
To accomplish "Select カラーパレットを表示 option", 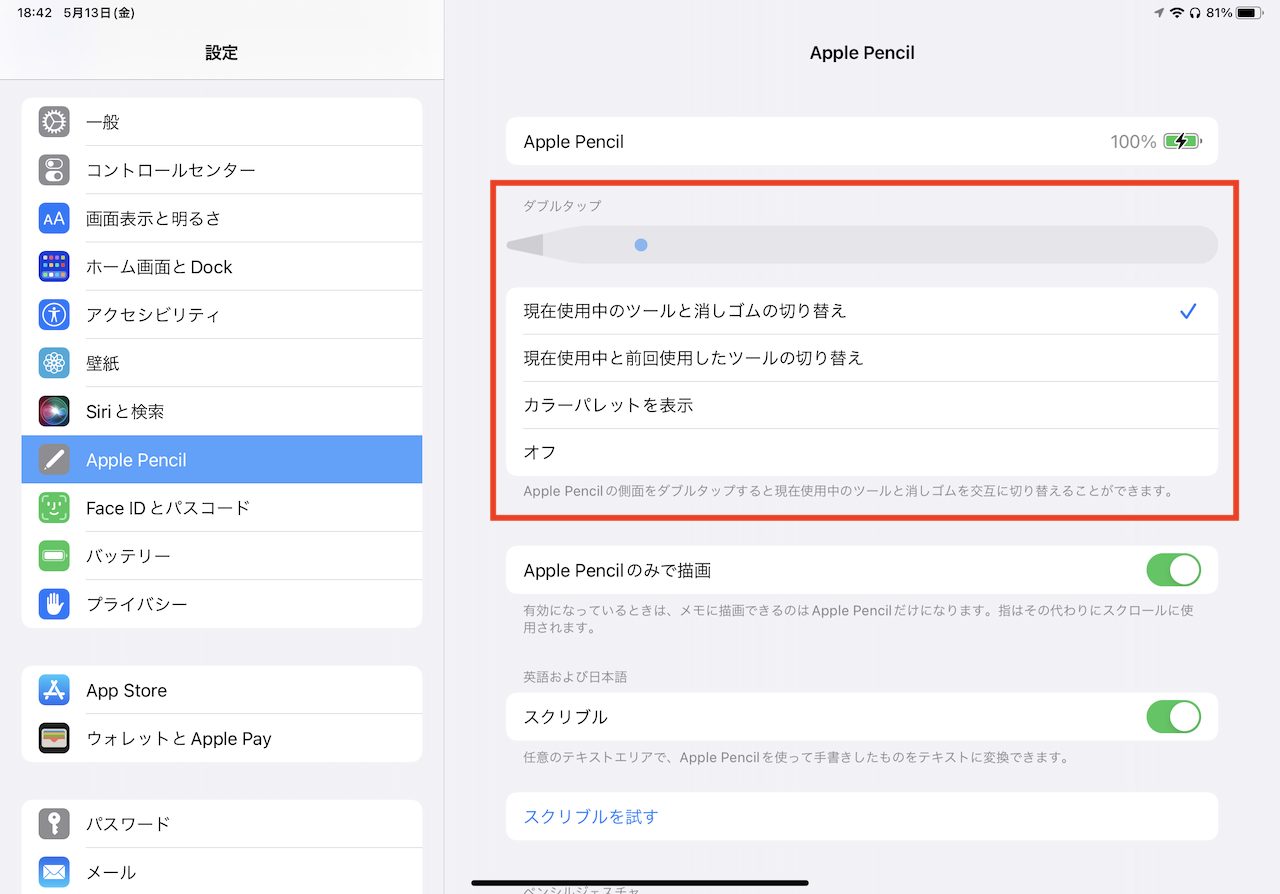I will coord(861,405).
